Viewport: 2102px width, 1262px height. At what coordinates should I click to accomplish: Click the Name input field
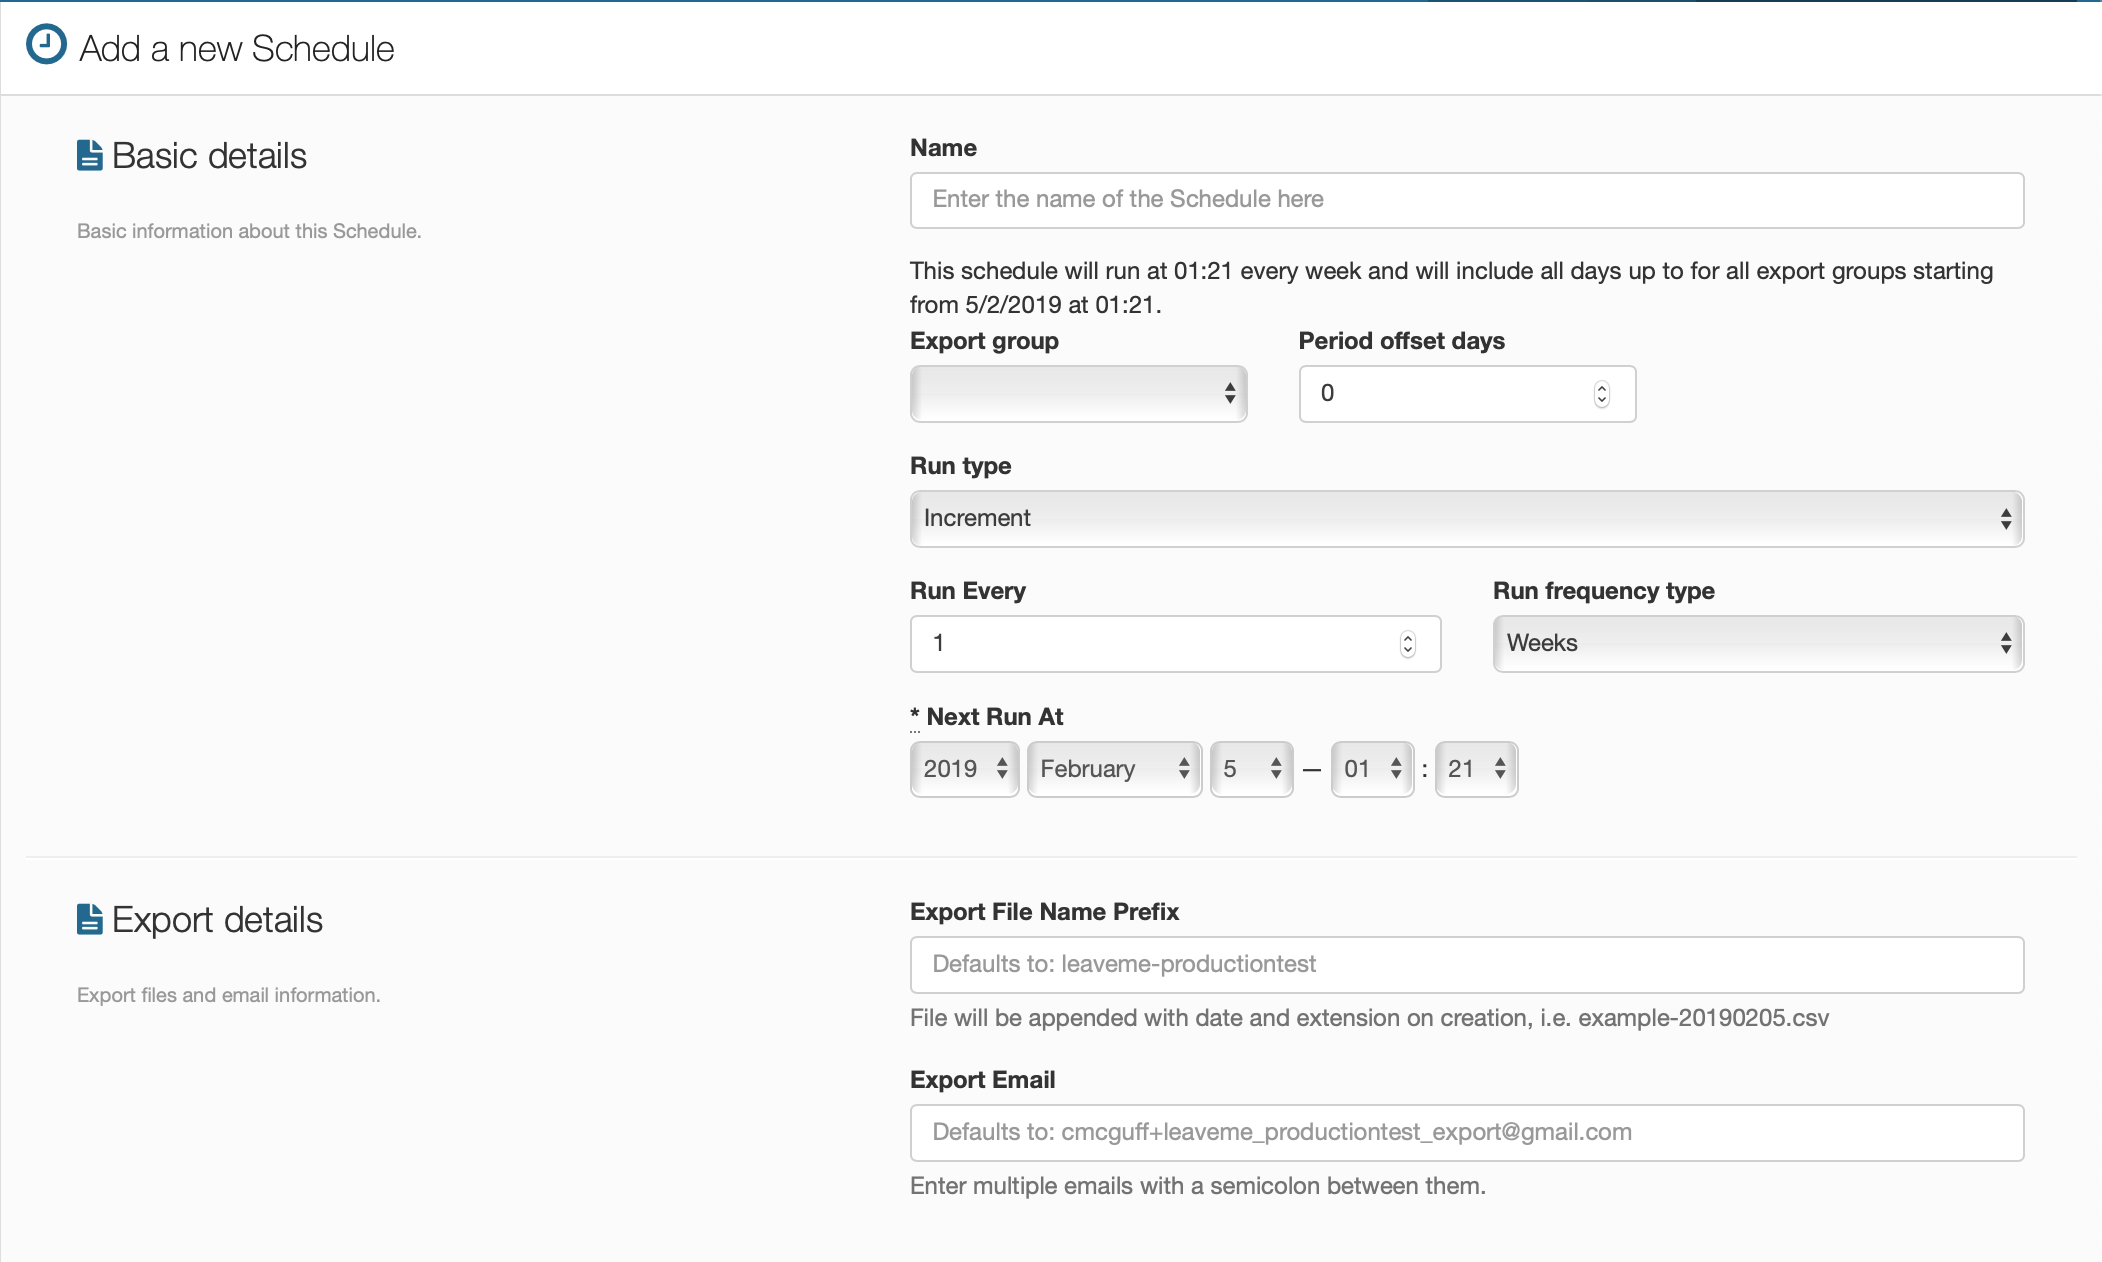(x=1466, y=200)
